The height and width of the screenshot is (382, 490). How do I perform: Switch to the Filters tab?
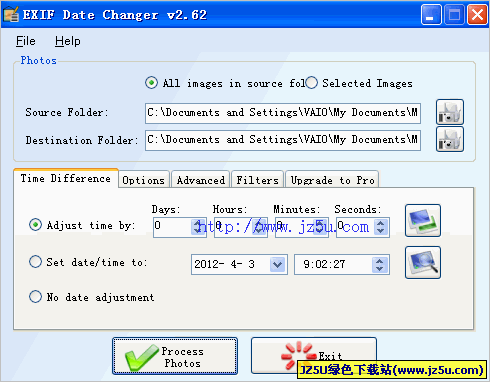[257, 180]
